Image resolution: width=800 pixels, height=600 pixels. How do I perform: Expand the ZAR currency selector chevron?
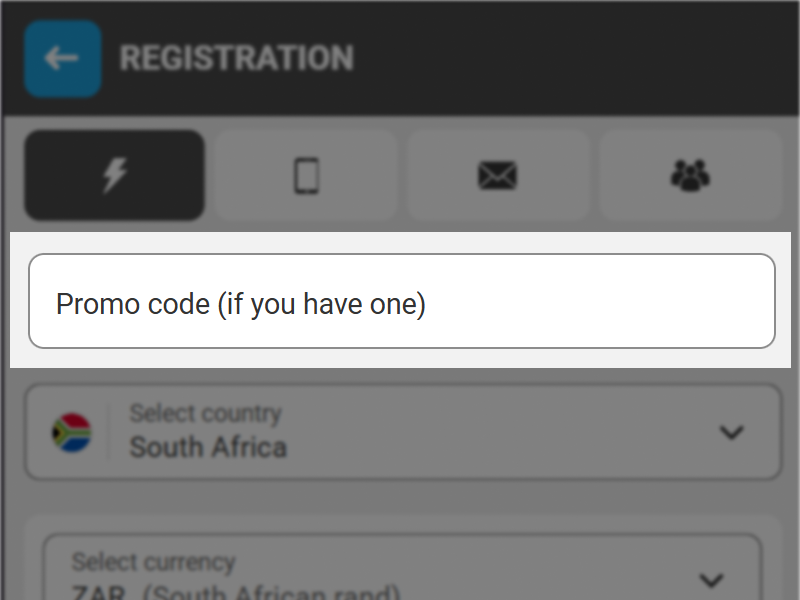coord(712,578)
